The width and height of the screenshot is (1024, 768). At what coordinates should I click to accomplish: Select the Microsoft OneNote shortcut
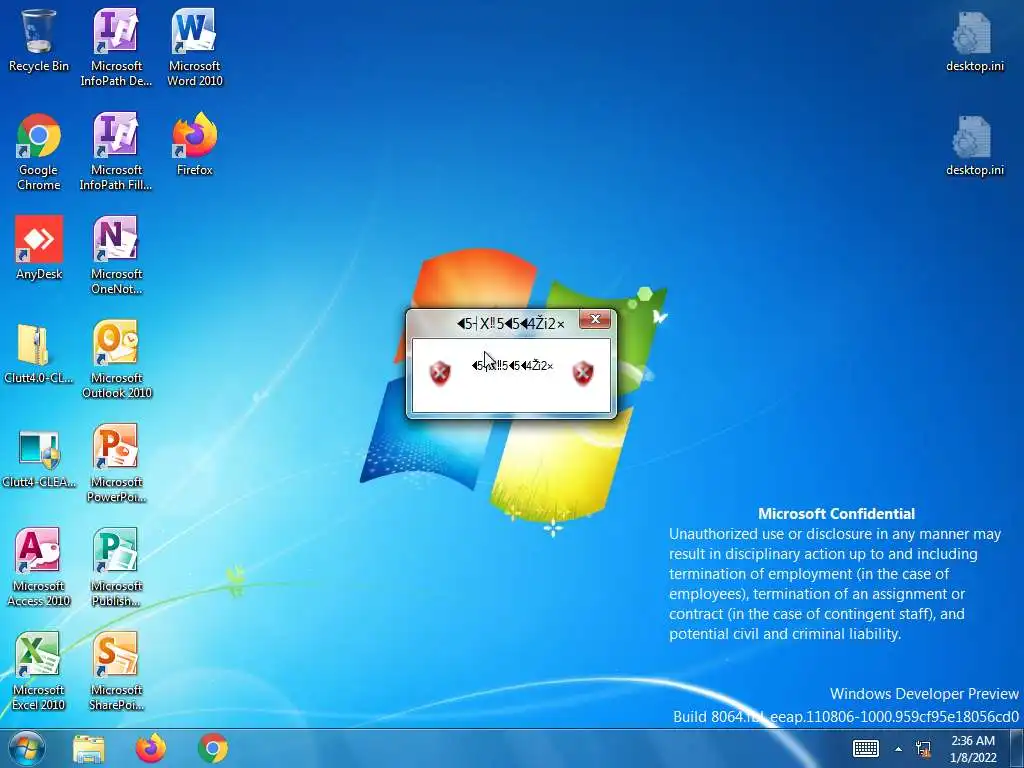(116, 255)
